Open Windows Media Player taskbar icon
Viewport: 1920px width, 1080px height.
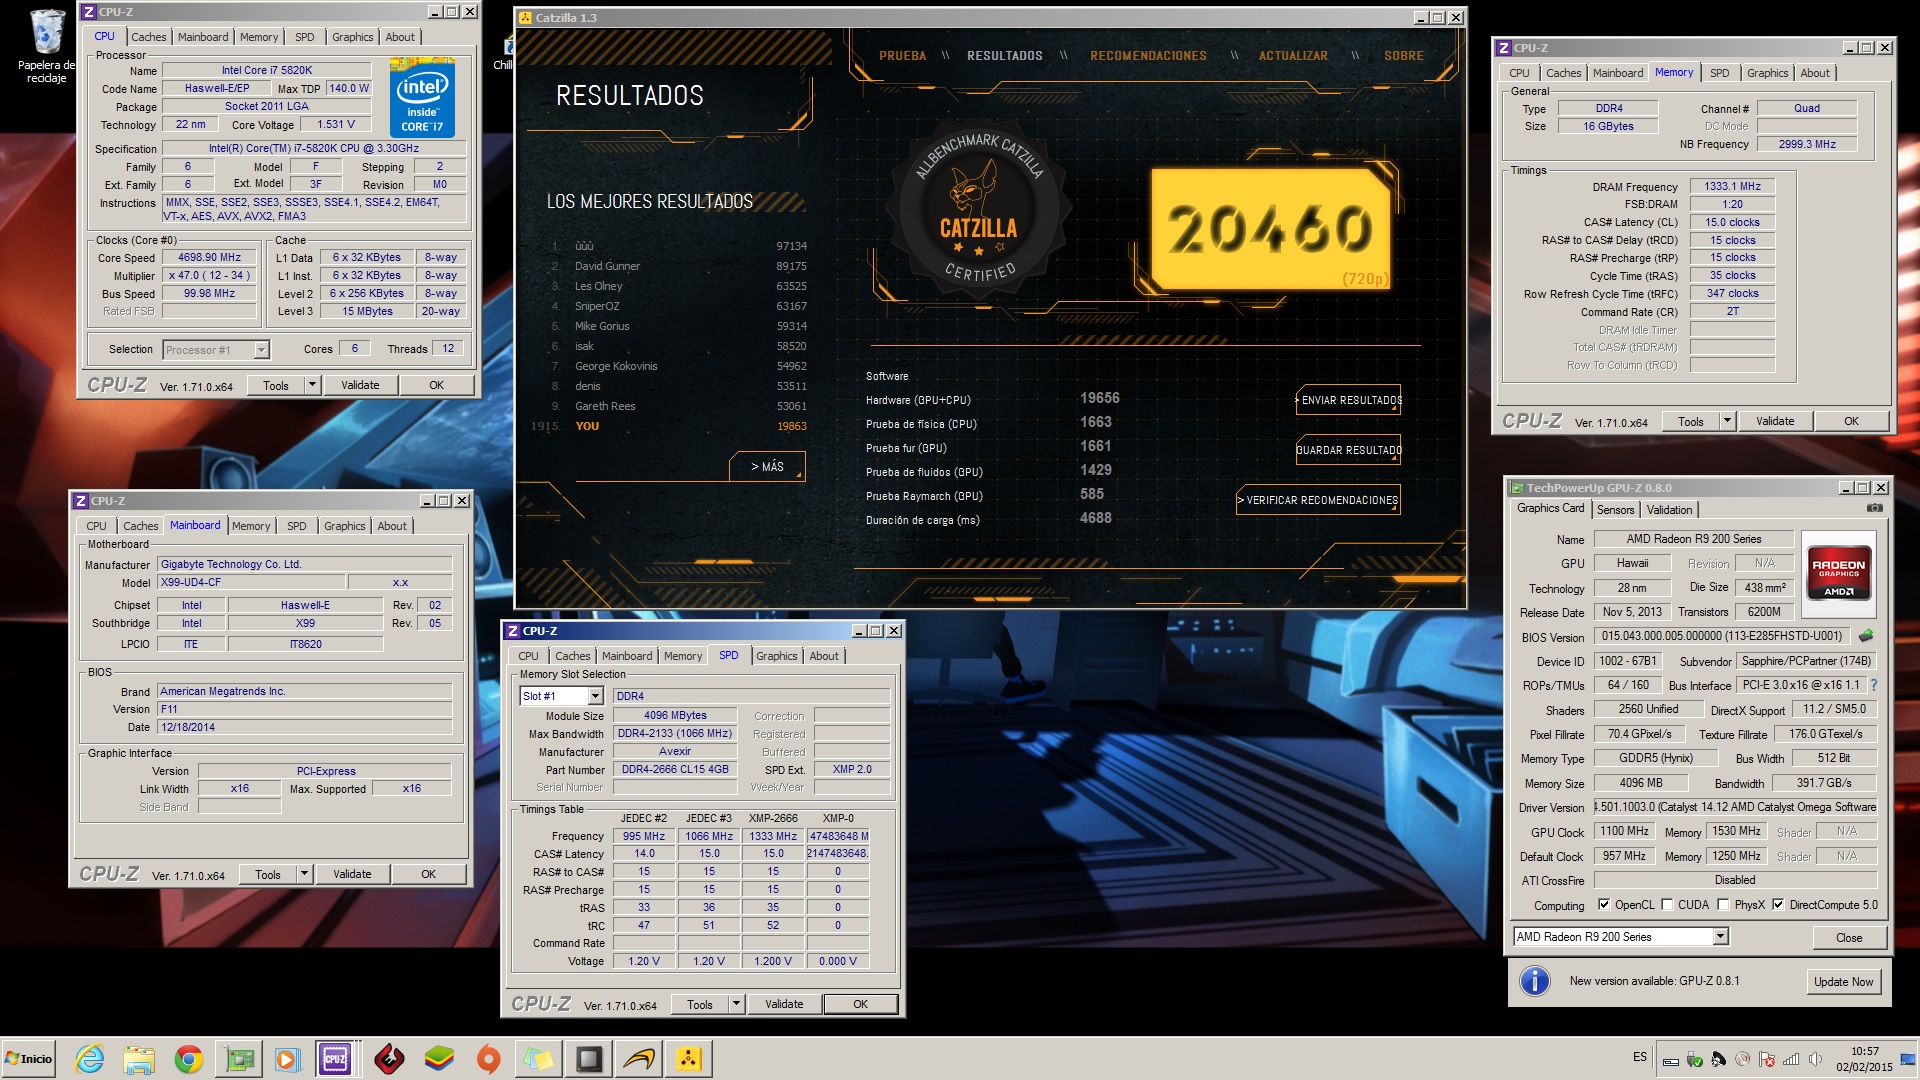[287, 1059]
